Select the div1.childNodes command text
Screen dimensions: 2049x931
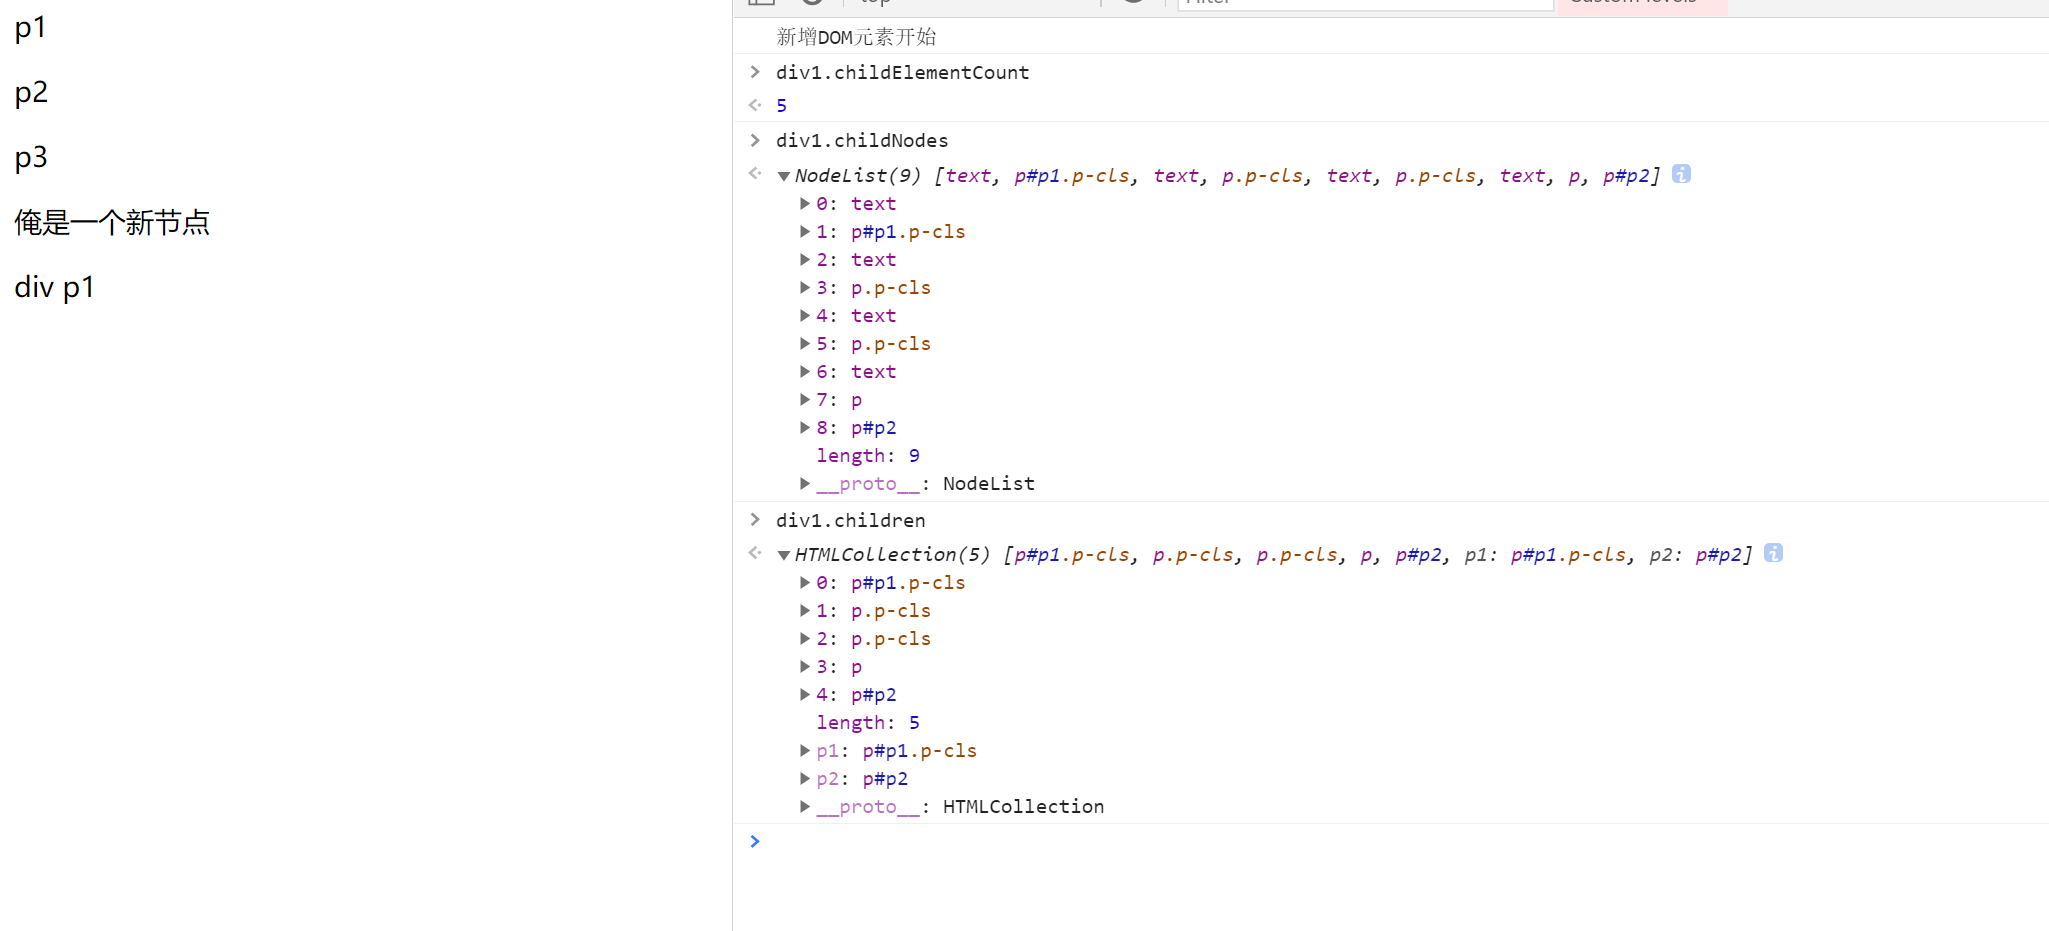(x=862, y=140)
